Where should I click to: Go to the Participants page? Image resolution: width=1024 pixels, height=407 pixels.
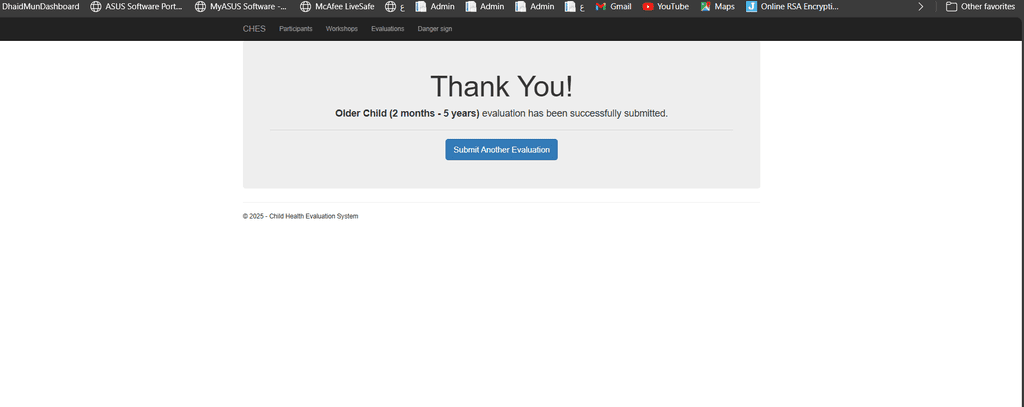coord(296,29)
